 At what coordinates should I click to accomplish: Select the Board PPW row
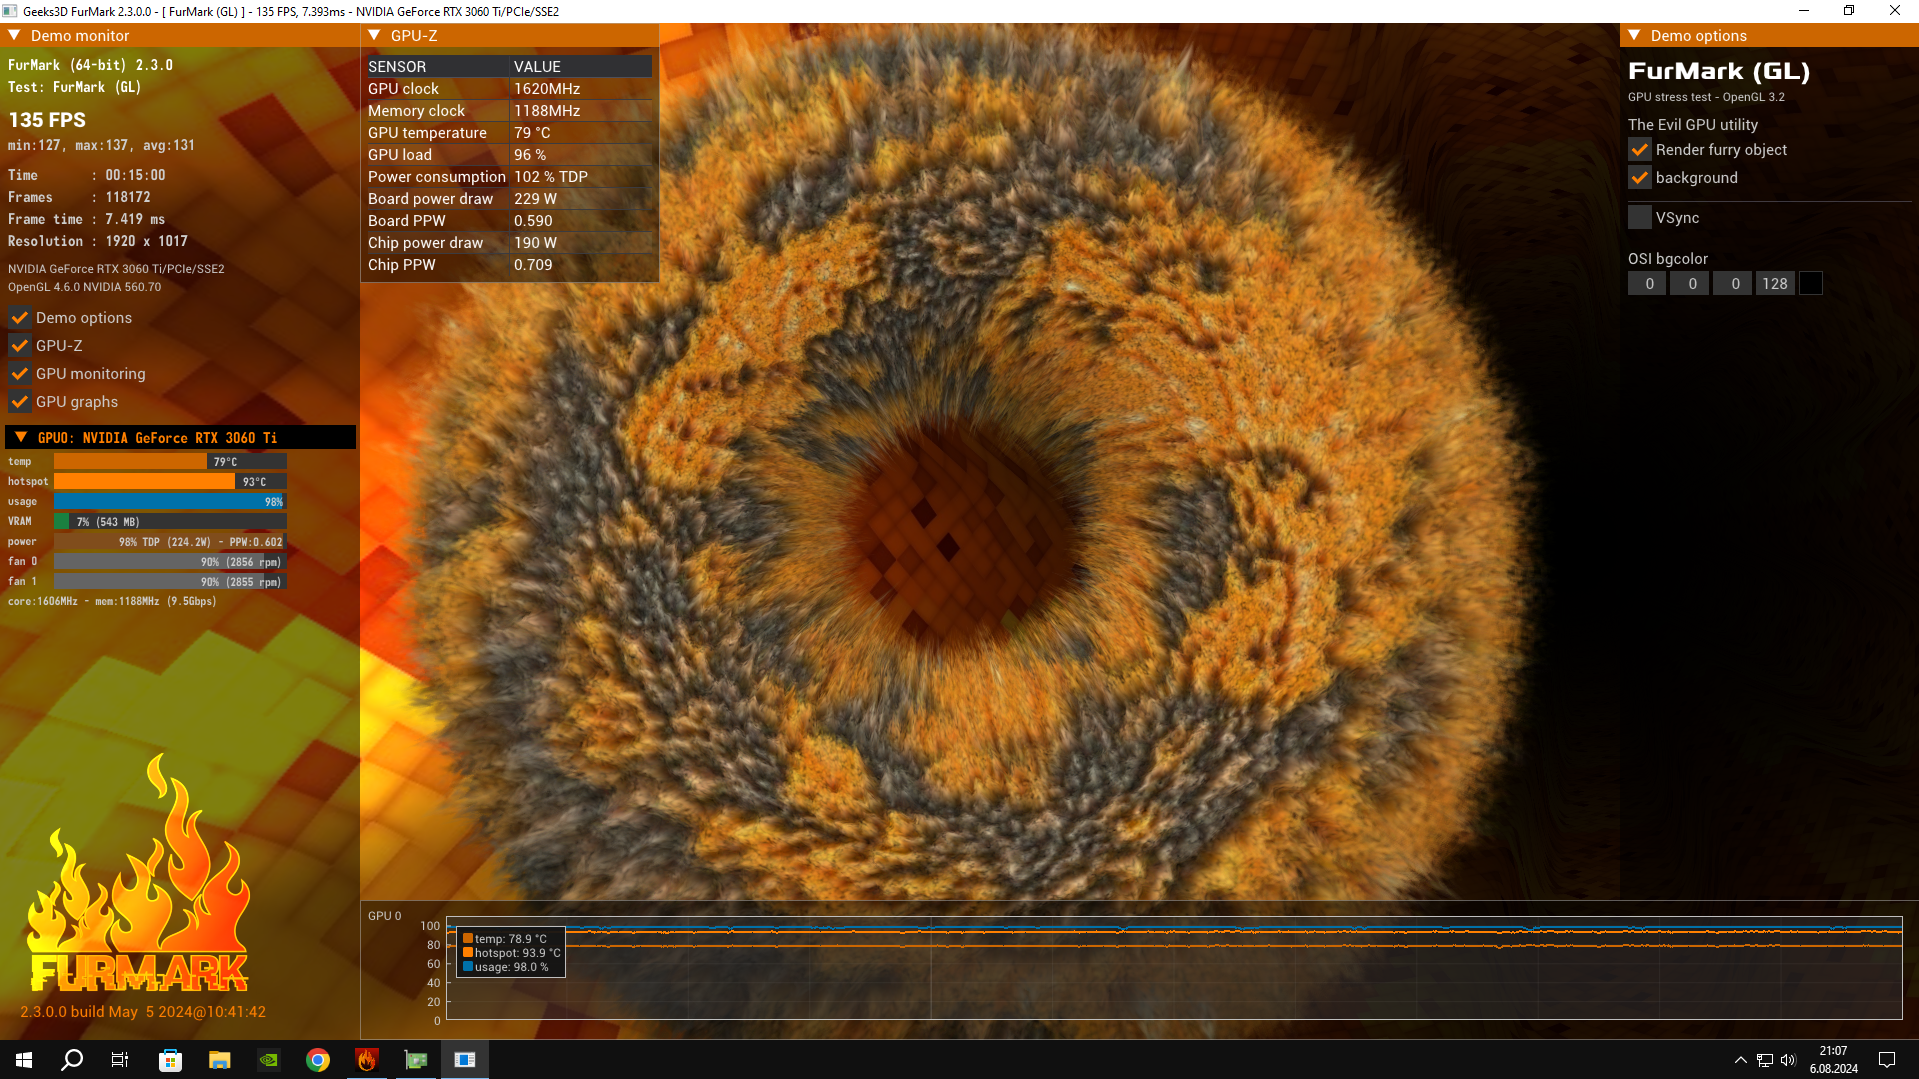(509, 221)
